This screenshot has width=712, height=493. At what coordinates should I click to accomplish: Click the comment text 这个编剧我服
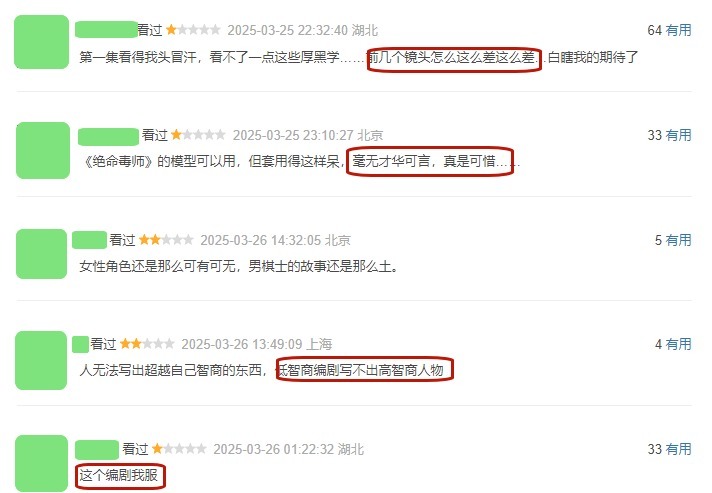(x=119, y=475)
